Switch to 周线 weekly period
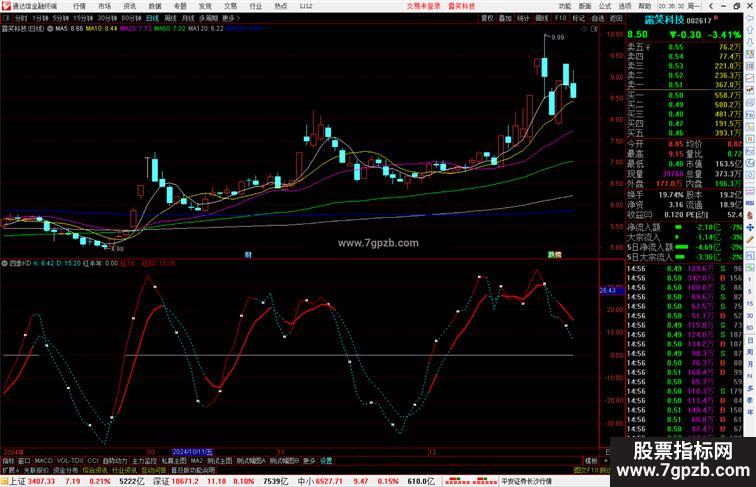Image resolution: width=756 pixels, height=487 pixels. tap(170, 18)
